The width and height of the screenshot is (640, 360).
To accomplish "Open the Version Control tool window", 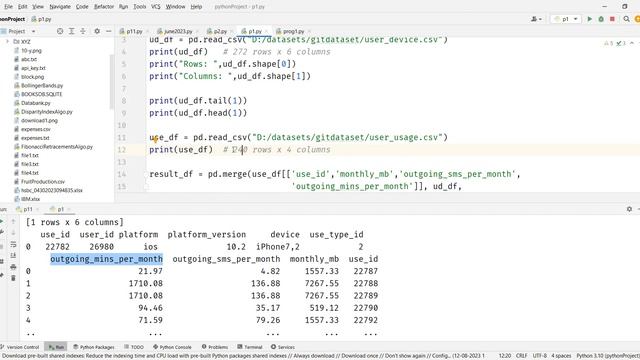I will coord(20,347).
